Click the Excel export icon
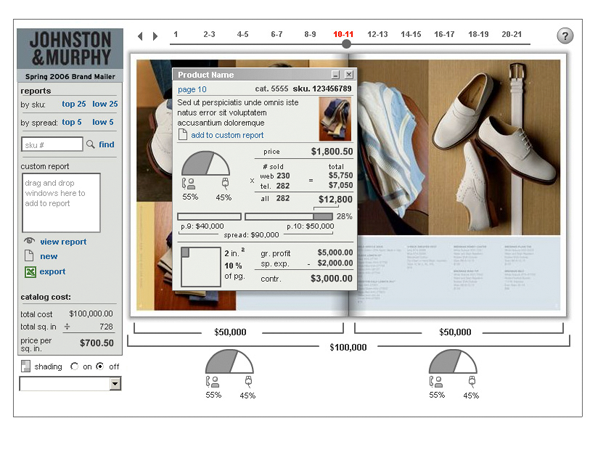Screen dimensions: 600x450 pyautogui.click(x=30, y=272)
